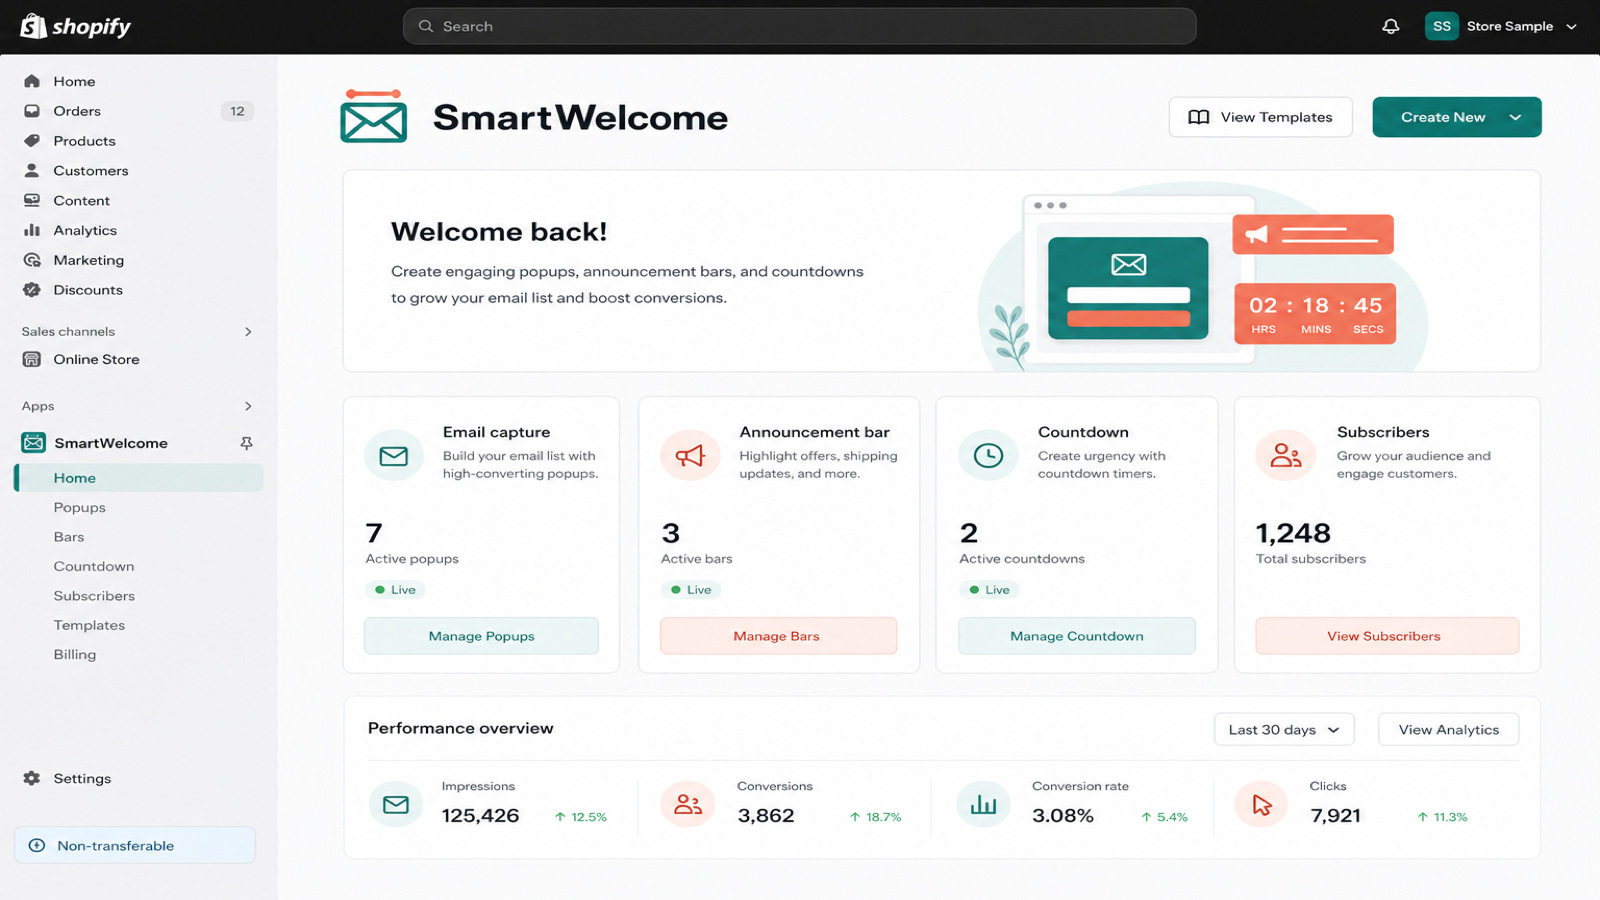Viewport: 1600px width, 900px height.
Task: Click the Settings gear icon
Action: click(x=32, y=778)
